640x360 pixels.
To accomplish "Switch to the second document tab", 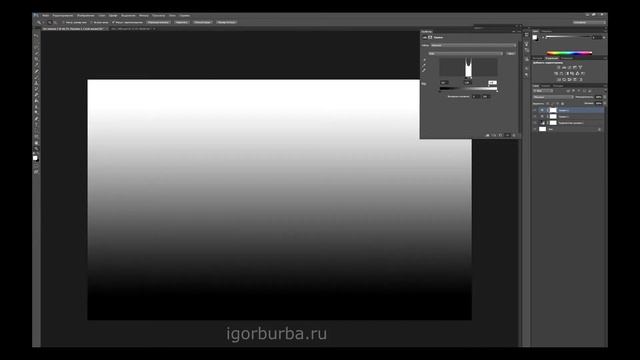I will coord(133,29).
